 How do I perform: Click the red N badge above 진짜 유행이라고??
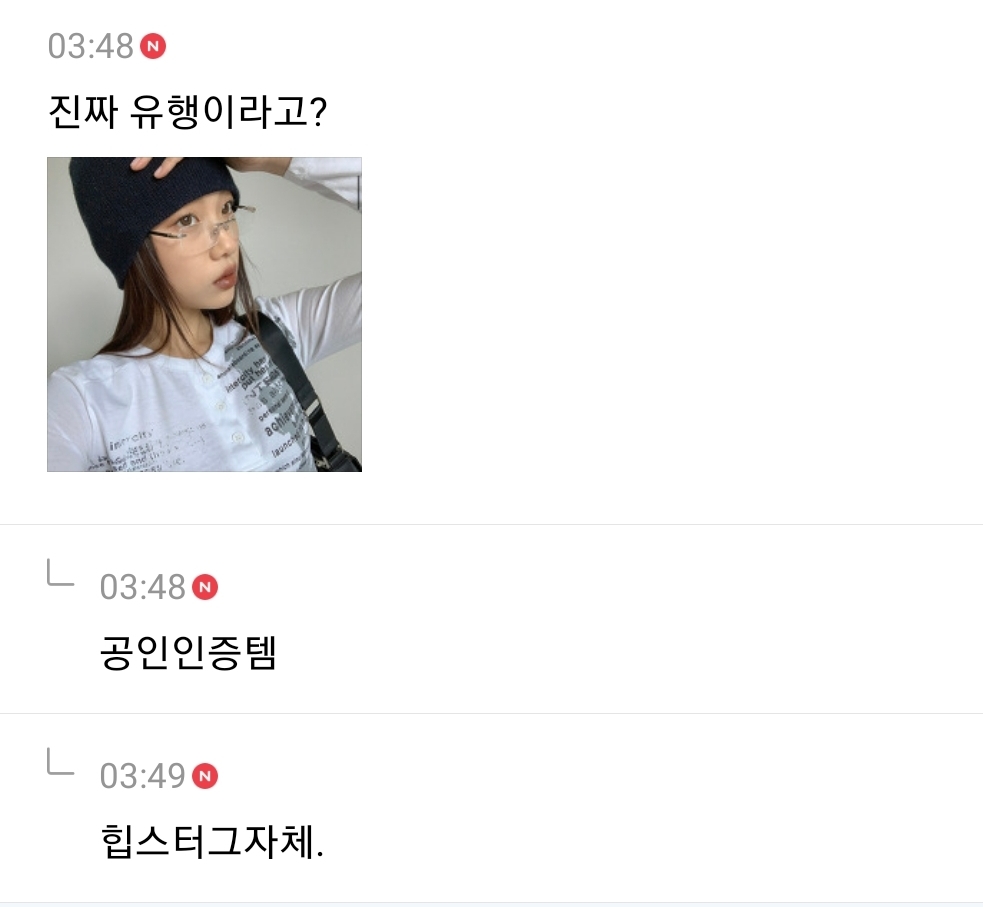tap(152, 46)
